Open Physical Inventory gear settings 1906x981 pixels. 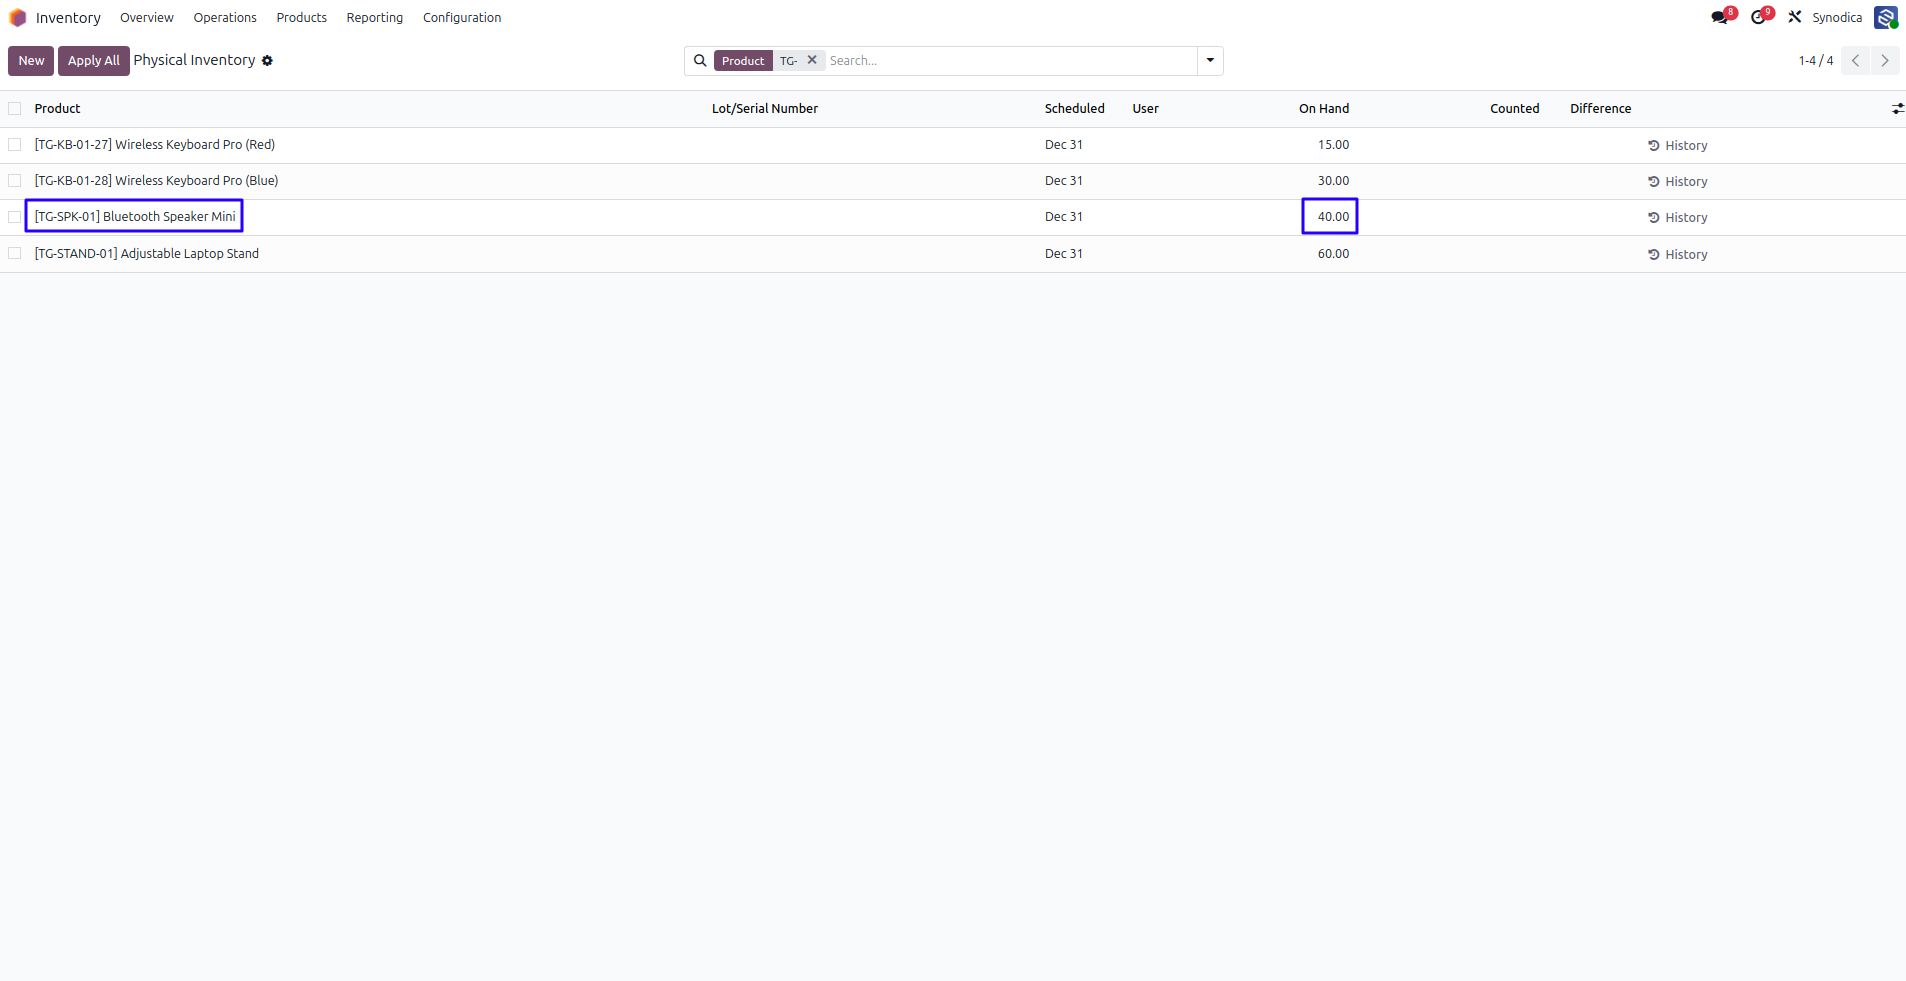(267, 61)
